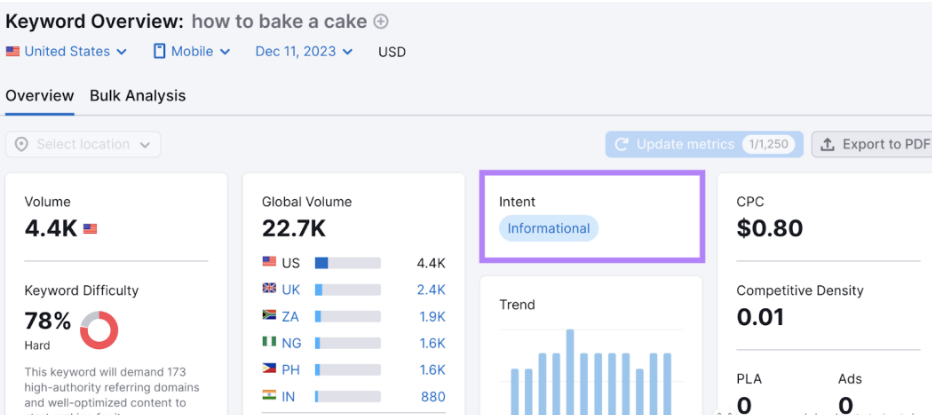The image size is (932, 415).
Task: Open the Dec 11, 2023 date picker
Action: 304,51
